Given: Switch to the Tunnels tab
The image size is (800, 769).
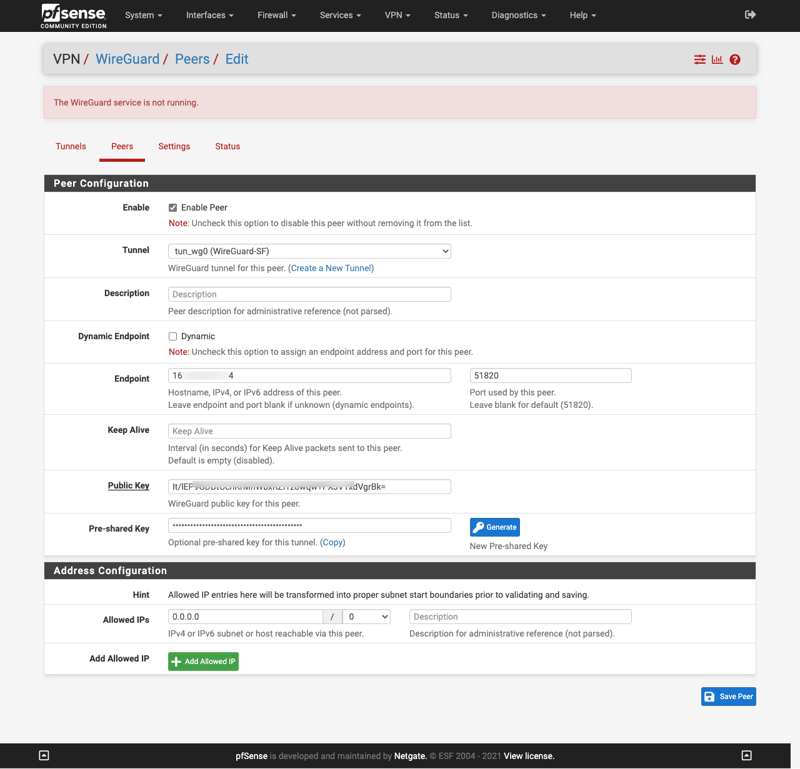Looking at the screenshot, I should [70, 146].
